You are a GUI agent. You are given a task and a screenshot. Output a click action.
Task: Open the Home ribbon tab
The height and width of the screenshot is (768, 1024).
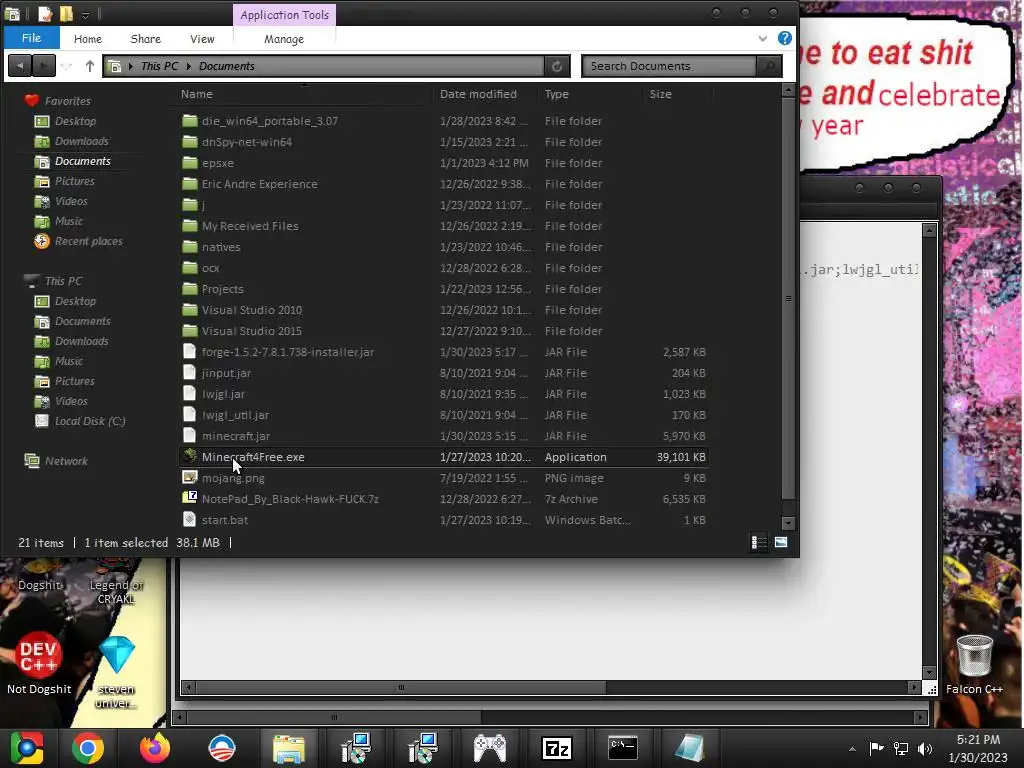[88, 39]
